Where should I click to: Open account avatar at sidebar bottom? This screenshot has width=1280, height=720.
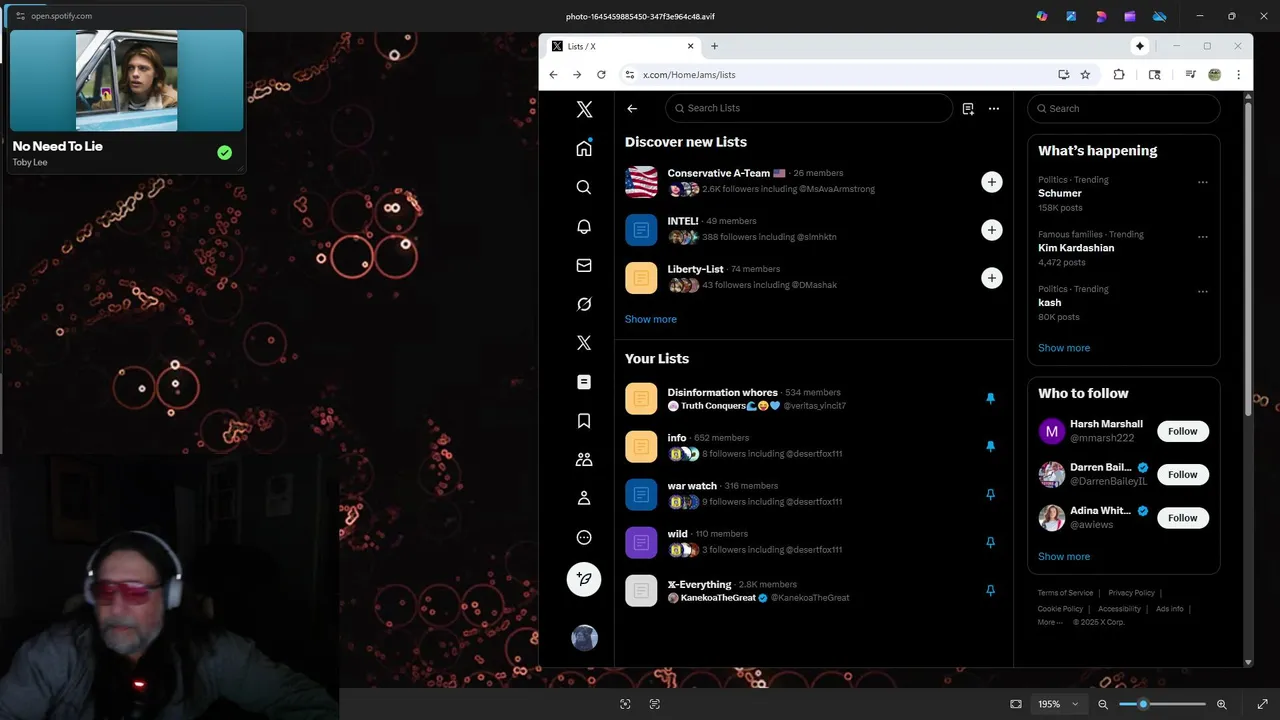pyautogui.click(x=584, y=638)
